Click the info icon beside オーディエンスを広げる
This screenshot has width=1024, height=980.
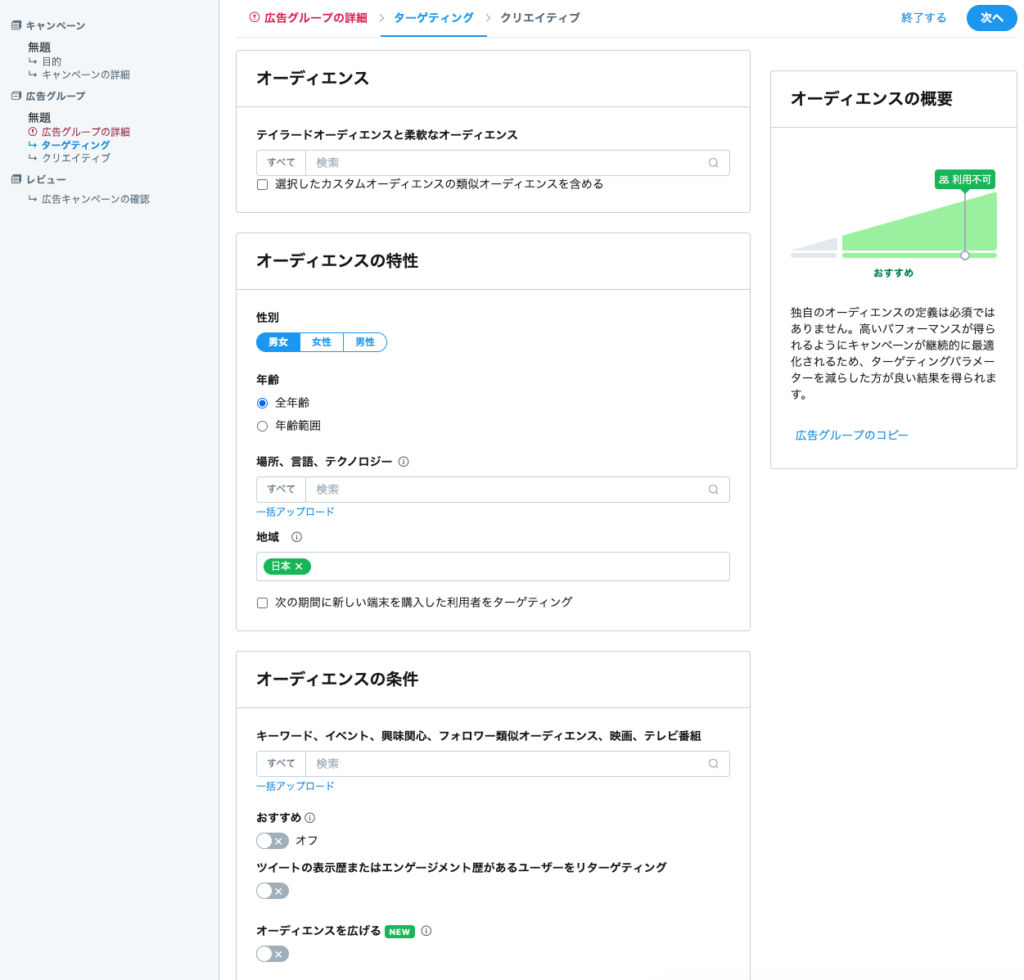coord(426,931)
